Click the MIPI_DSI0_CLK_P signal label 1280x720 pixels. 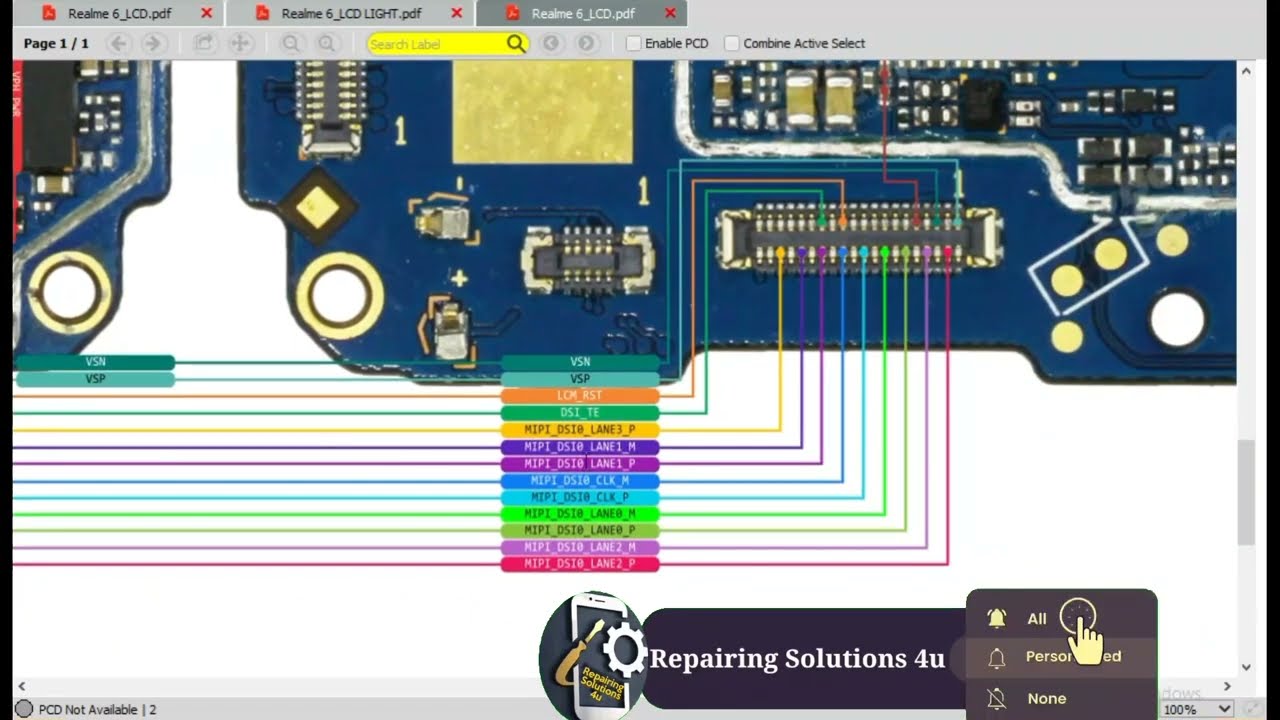[x=580, y=497]
